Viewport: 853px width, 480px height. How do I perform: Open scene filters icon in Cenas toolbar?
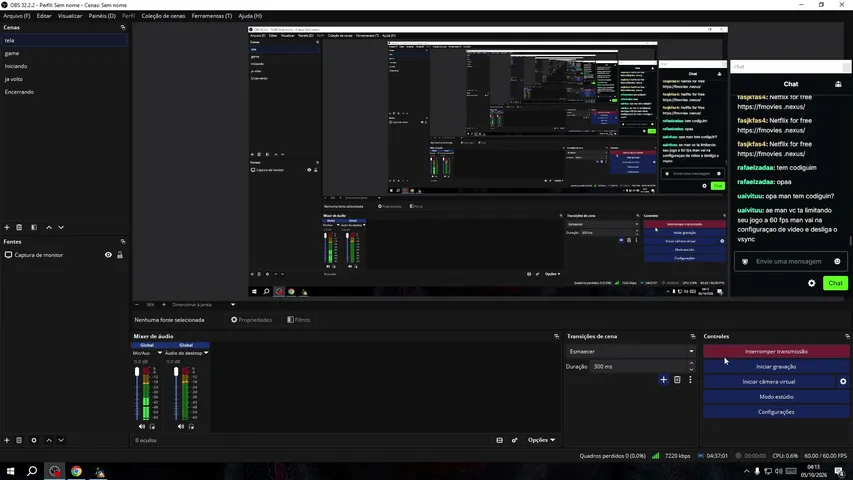[x=34, y=227]
